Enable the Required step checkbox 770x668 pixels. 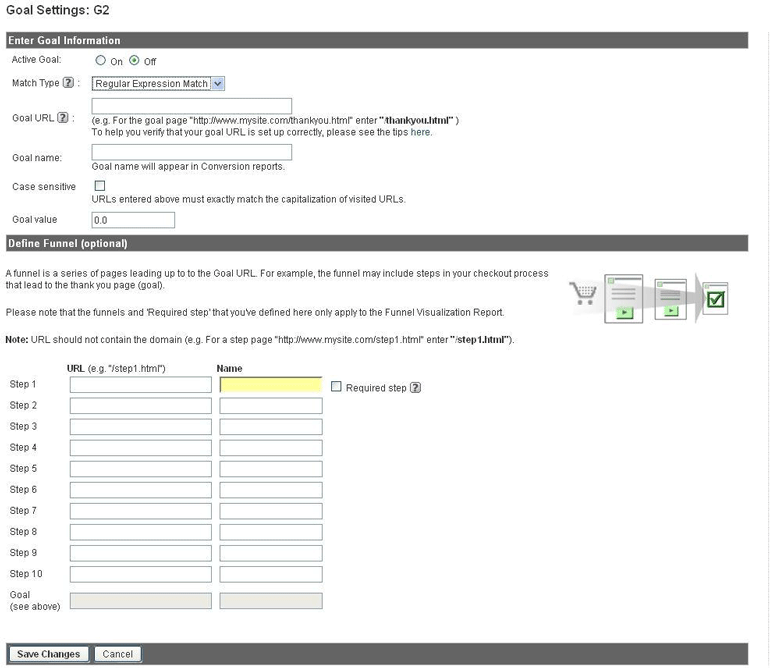tap(336, 387)
